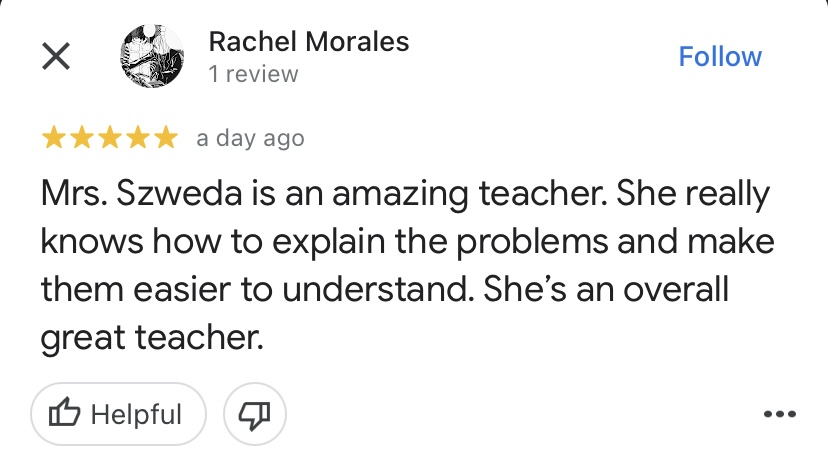Viewport: 828px width, 473px height.
Task: Select the fifth gold rating star
Action: pyautogui.click(x=166, y=138)
